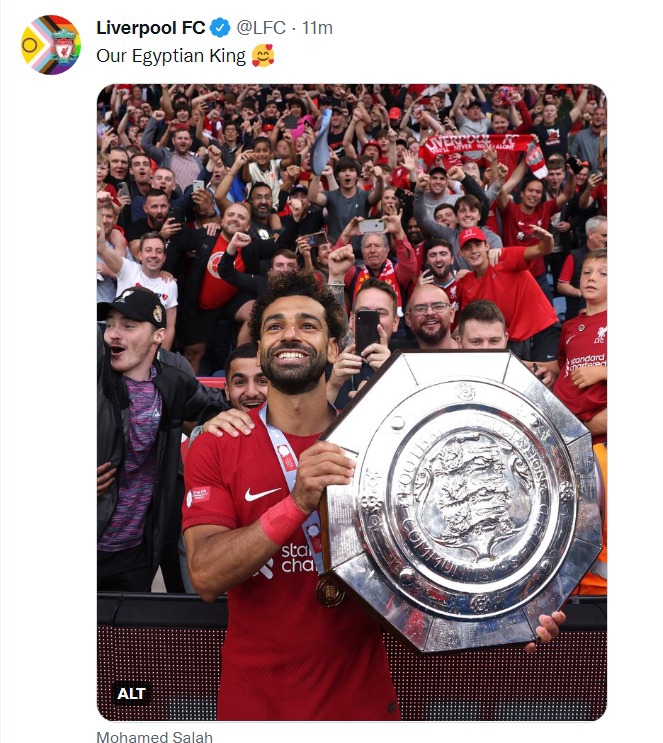Click the gold medal hanging beside the shield
Image resolution: width=663 pixels, height=743 pixels.
(x=330, y=591)
